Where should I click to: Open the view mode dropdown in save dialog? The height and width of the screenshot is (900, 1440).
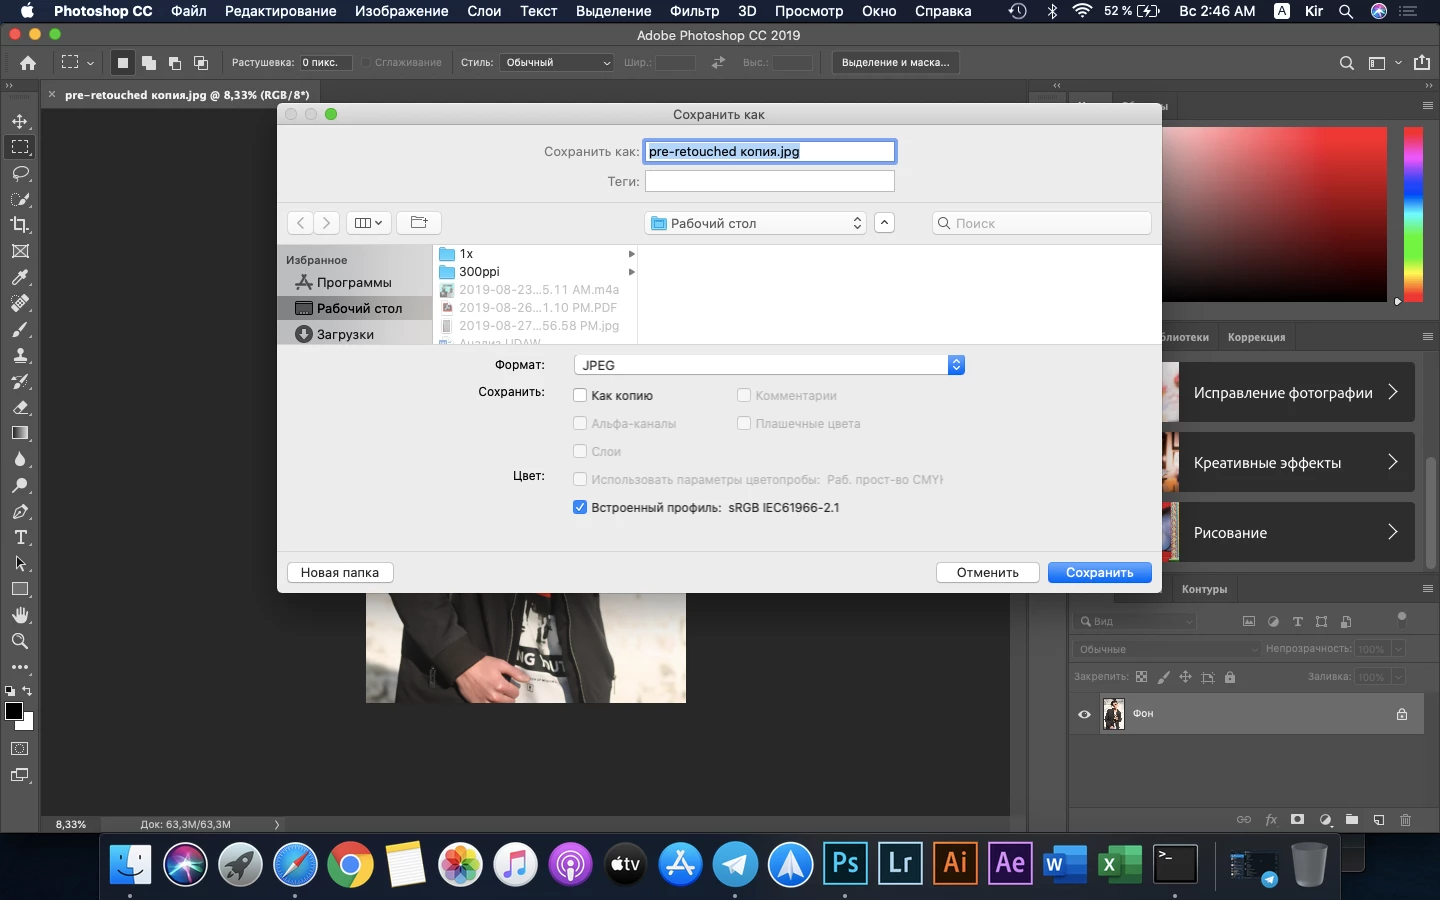(368, 223)
